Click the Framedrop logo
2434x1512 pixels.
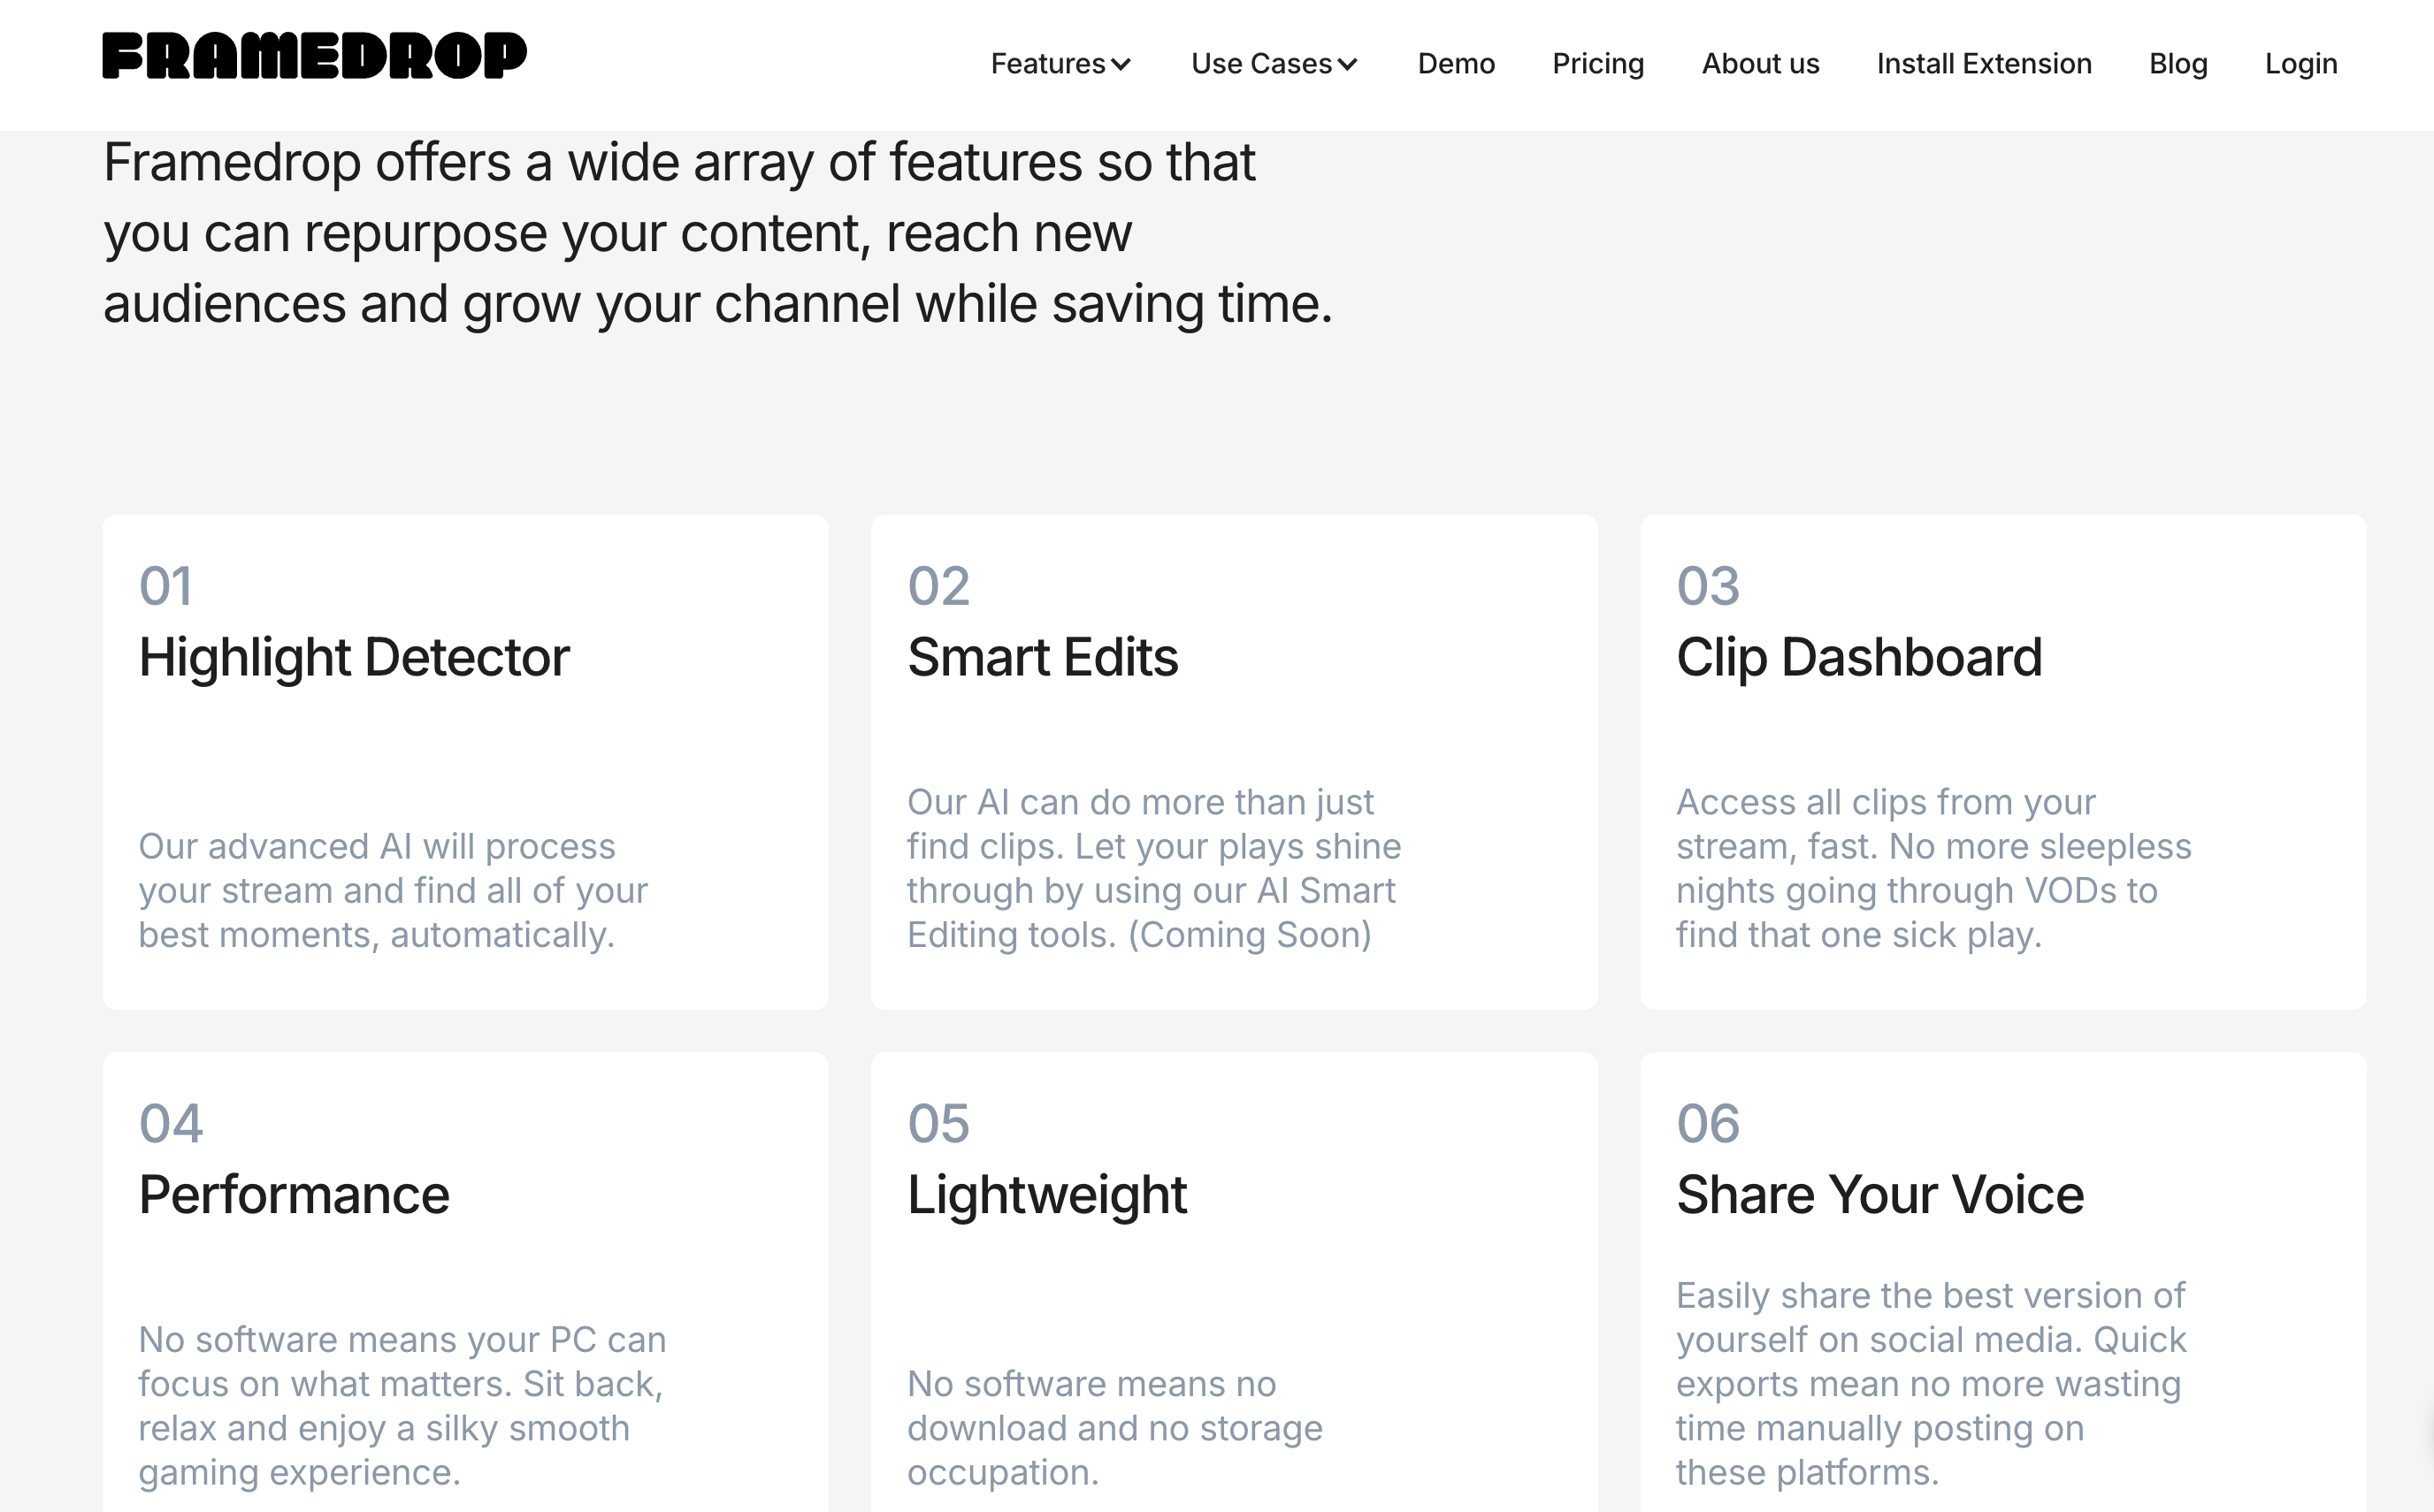click(x=314, y=56)
